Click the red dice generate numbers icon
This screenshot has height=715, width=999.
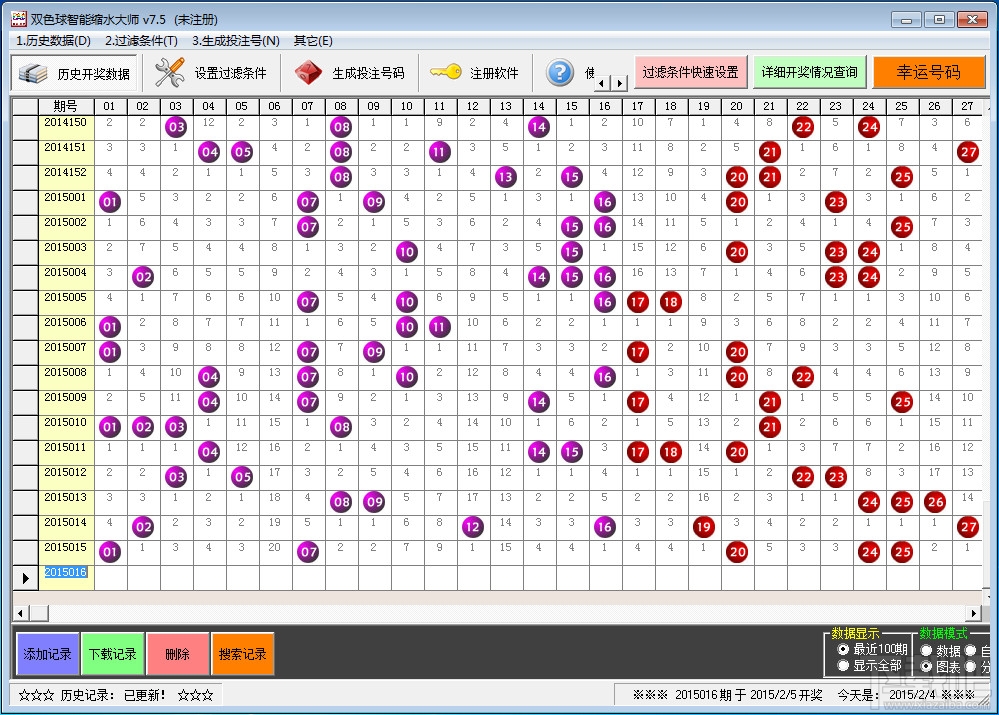tap(308, 73)
